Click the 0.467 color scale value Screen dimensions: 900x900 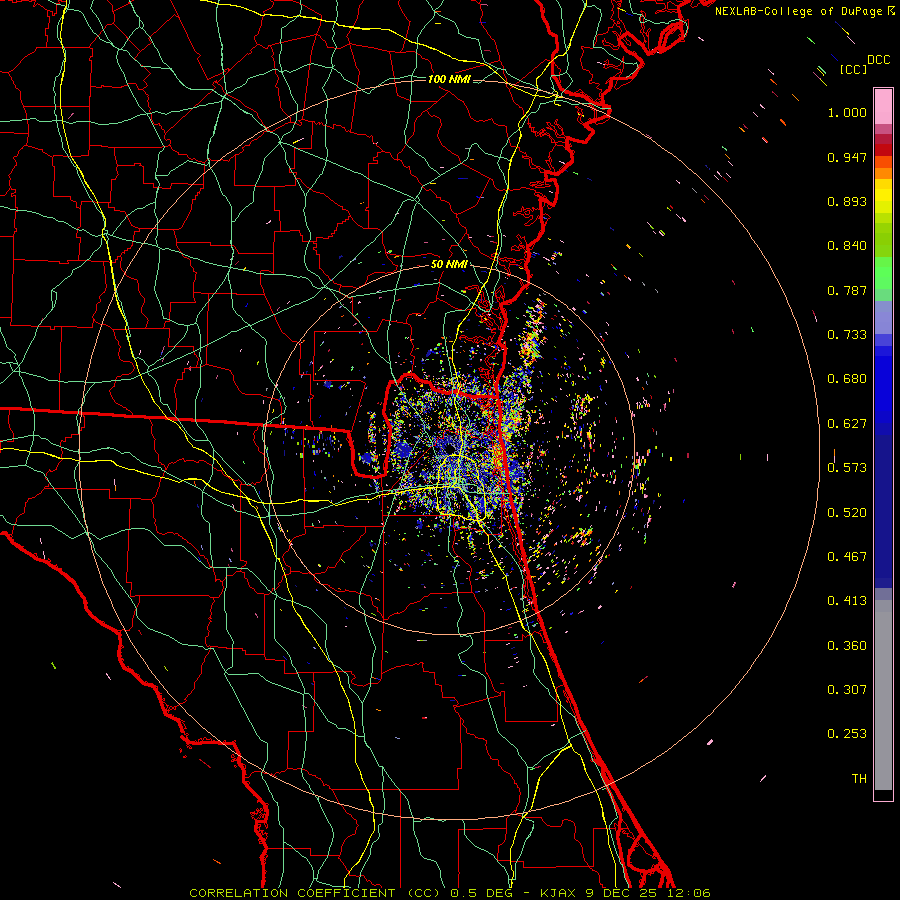pyautogui.click(x=847, y=557)
